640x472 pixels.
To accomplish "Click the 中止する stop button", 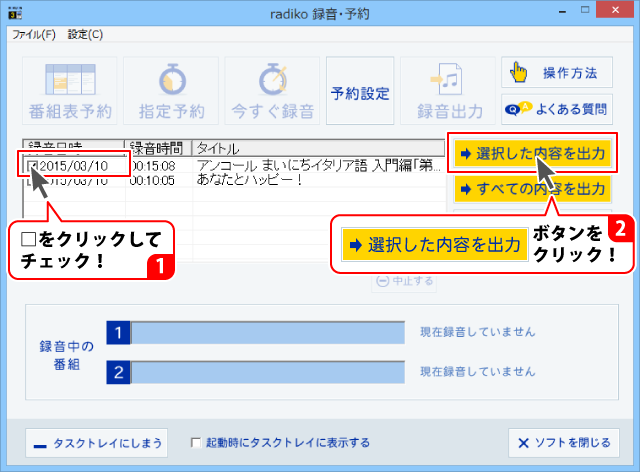I will 404,281.
